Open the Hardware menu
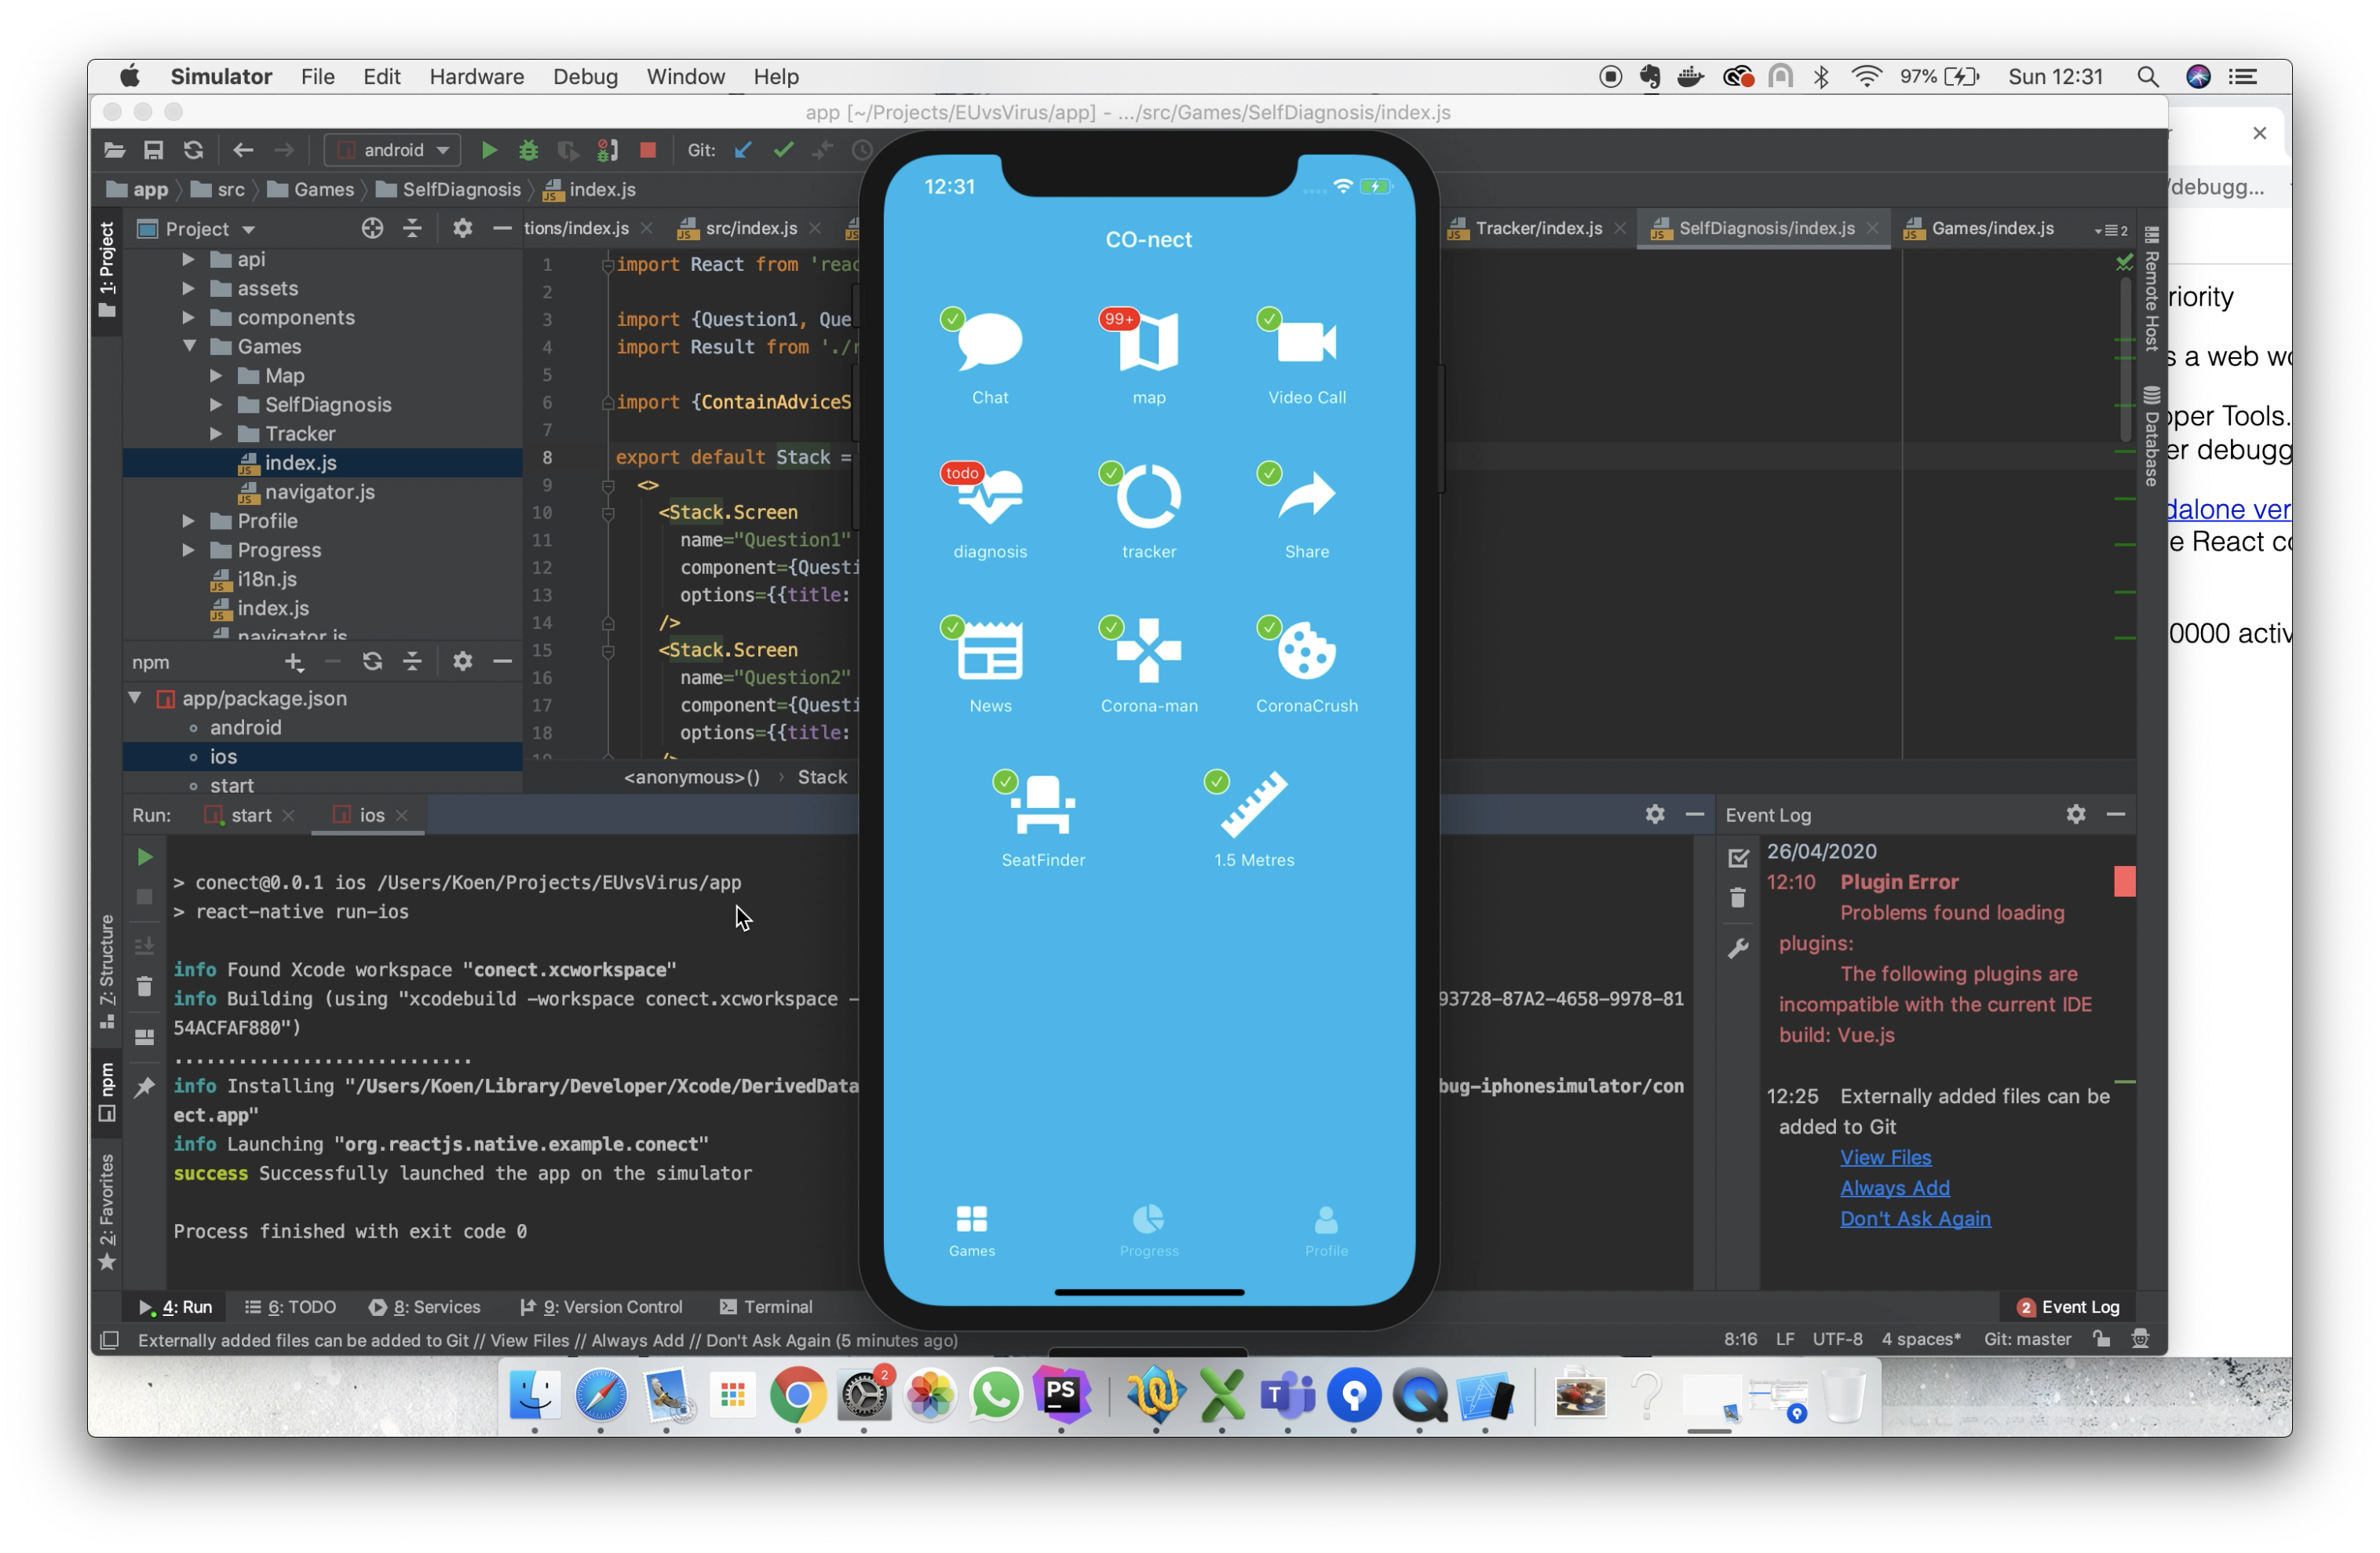This screenshot has height=1553, width=2380. (x=476, y=76)
